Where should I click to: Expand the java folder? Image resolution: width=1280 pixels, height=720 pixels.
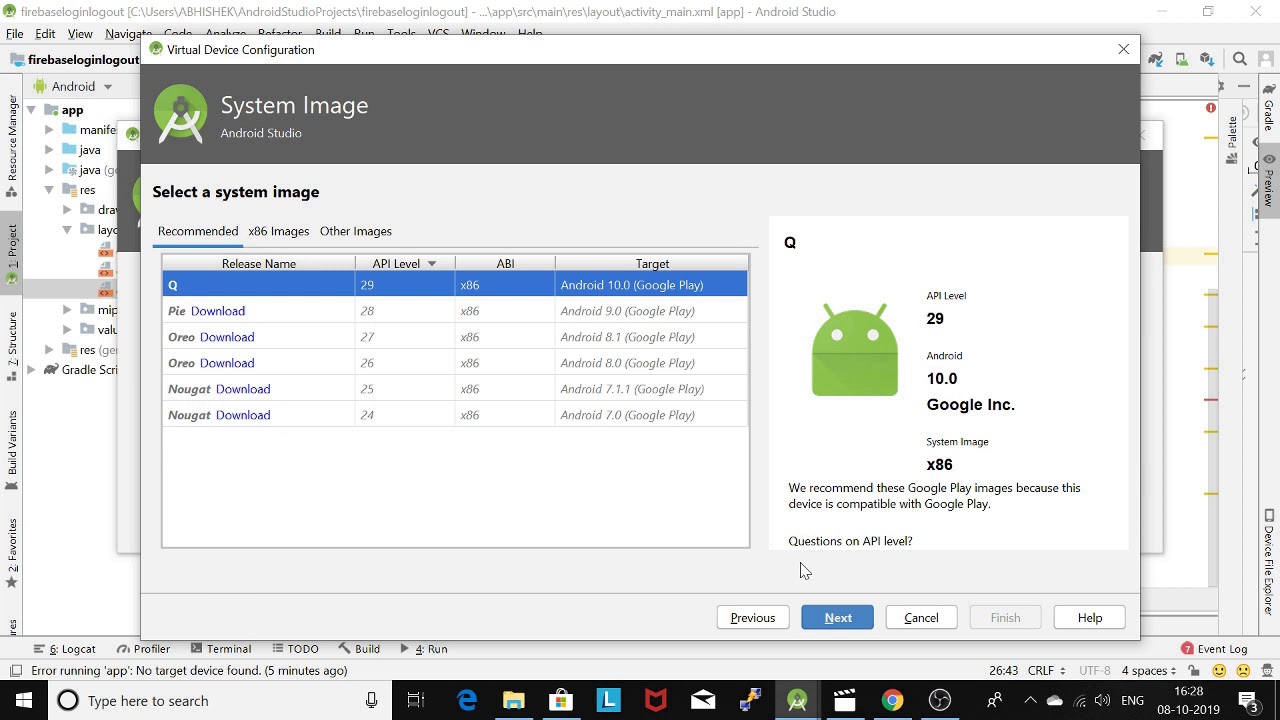(49, 150)
